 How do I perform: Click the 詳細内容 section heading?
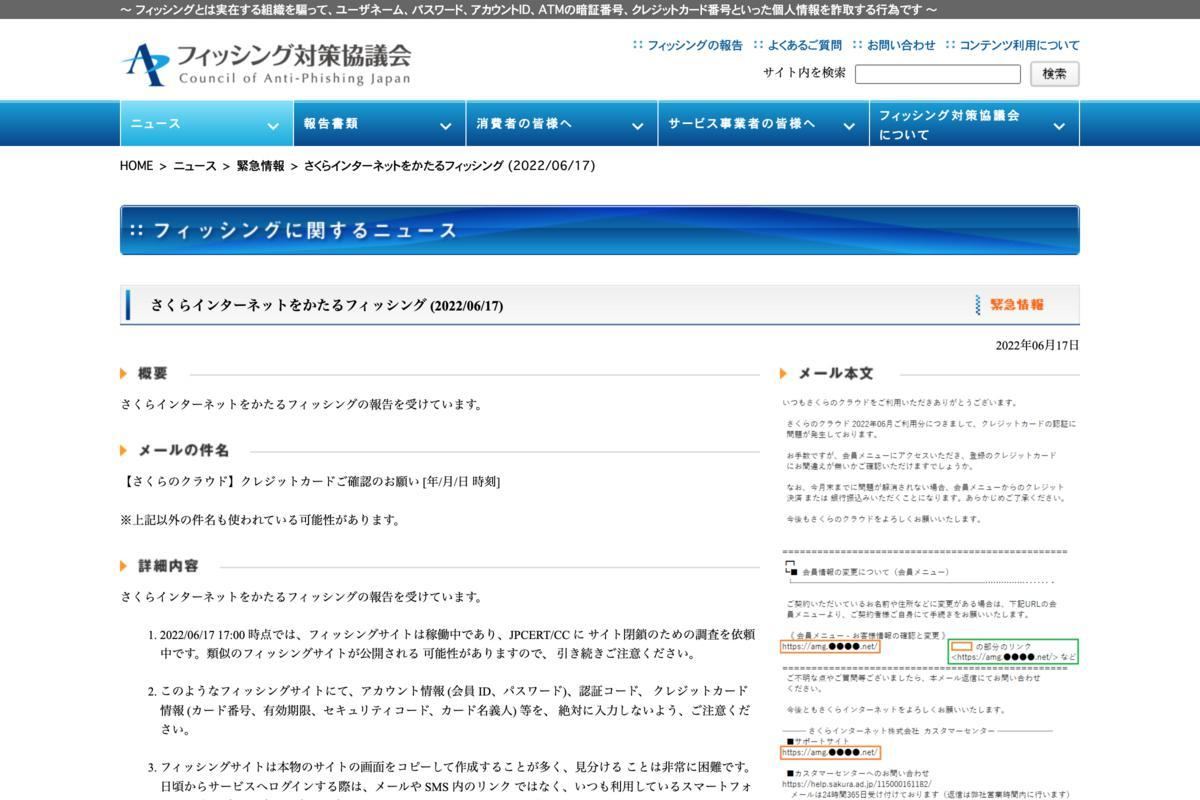(168, 565)
